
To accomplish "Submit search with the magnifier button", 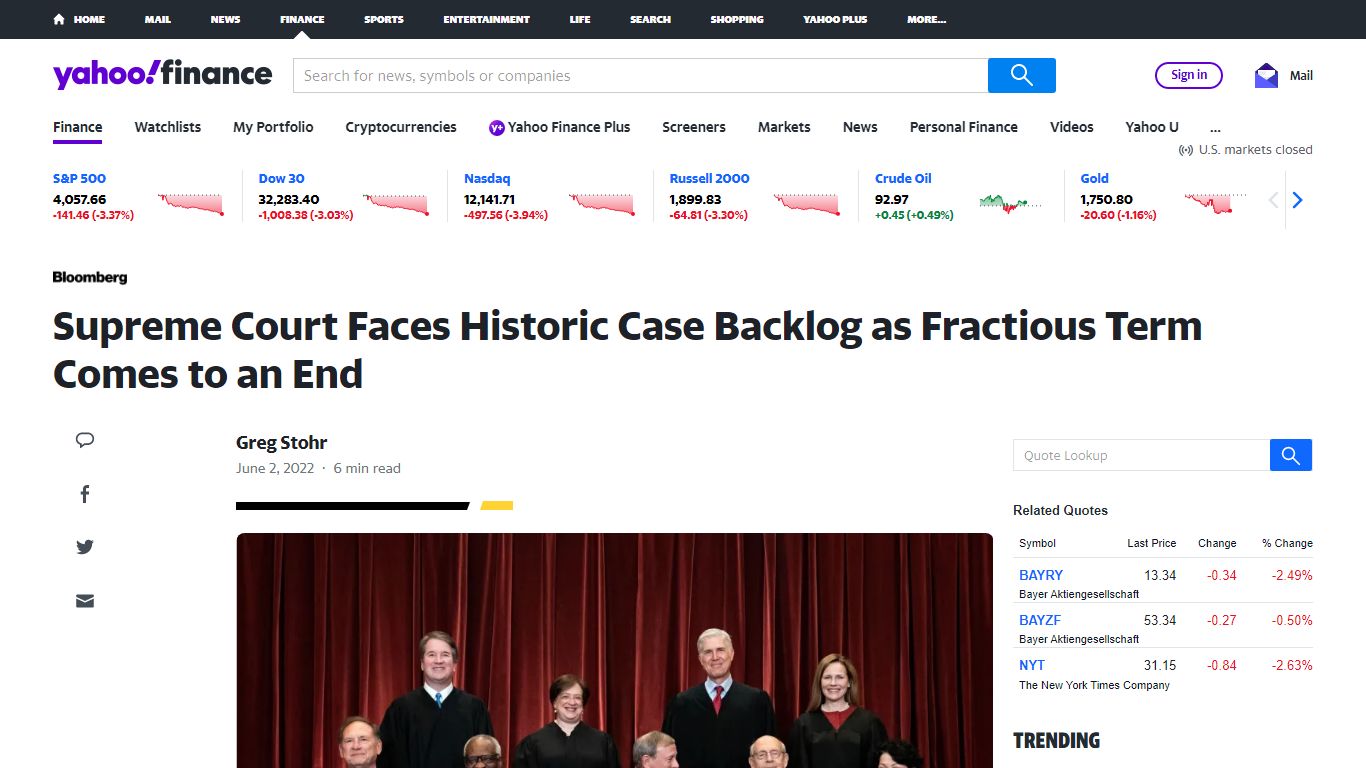I will [x=1021, y=75].
